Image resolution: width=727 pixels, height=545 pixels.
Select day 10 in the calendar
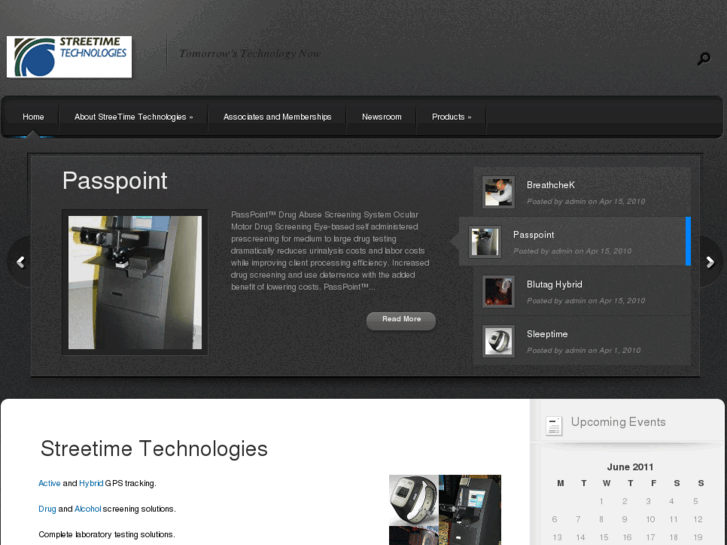coord(650,519)
